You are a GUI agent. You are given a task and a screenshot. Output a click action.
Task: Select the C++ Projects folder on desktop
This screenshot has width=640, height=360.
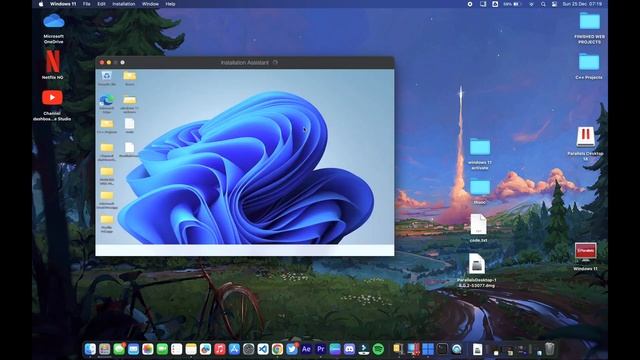click(x=589, y=67)
